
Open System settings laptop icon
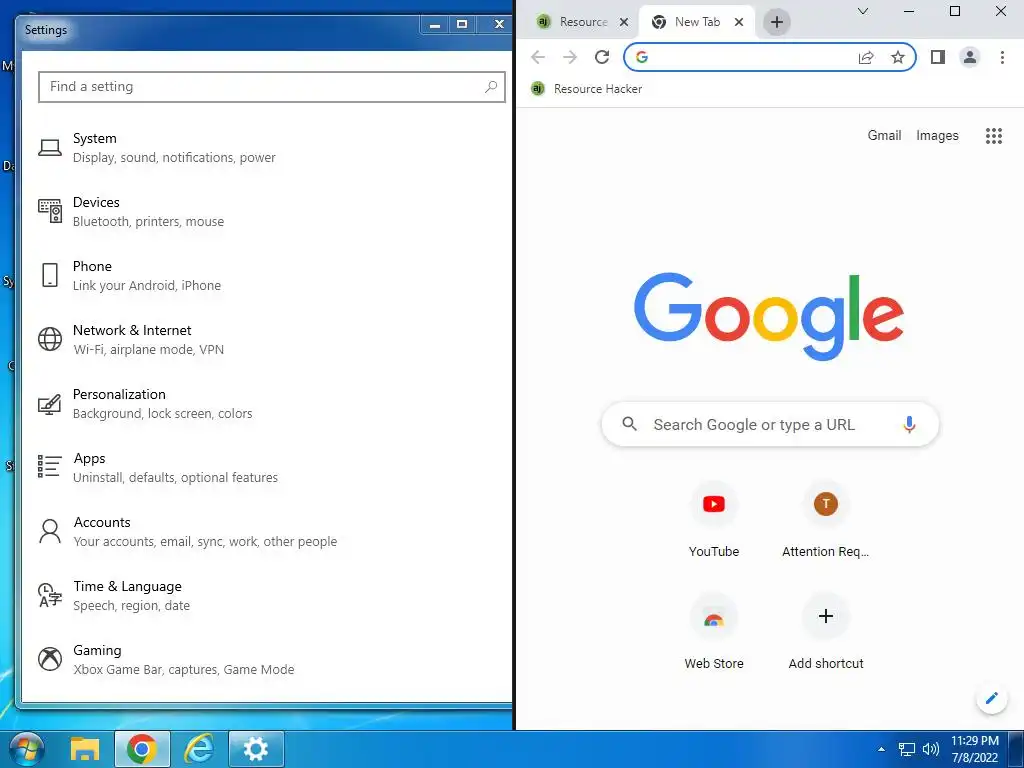point(50,148)
